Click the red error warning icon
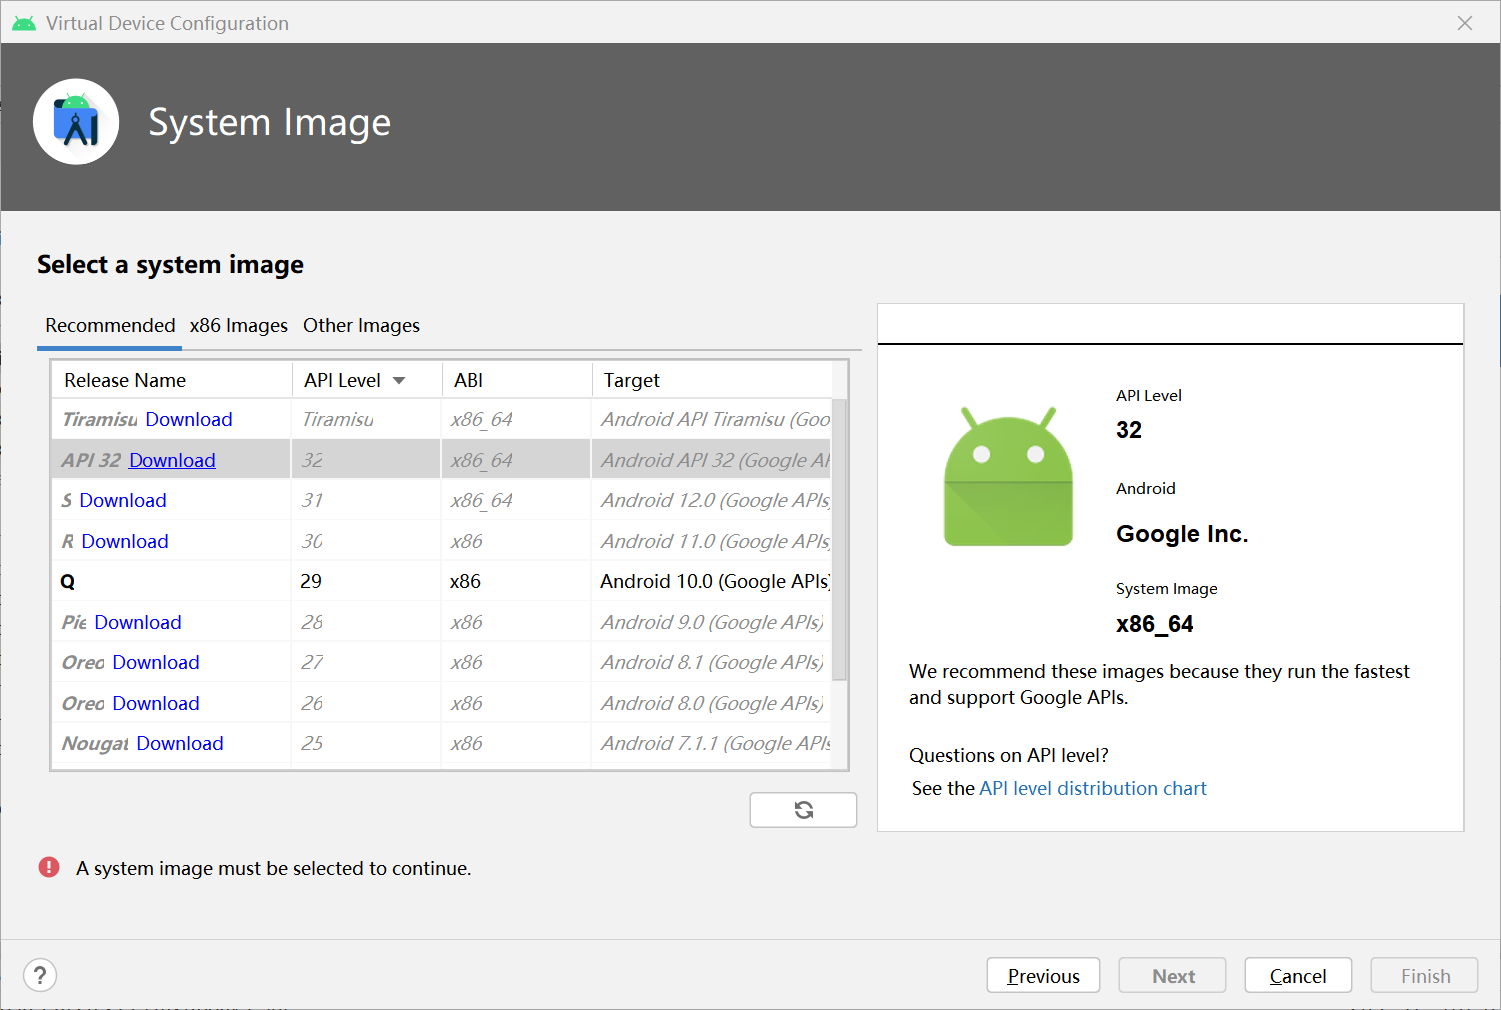 49,867
